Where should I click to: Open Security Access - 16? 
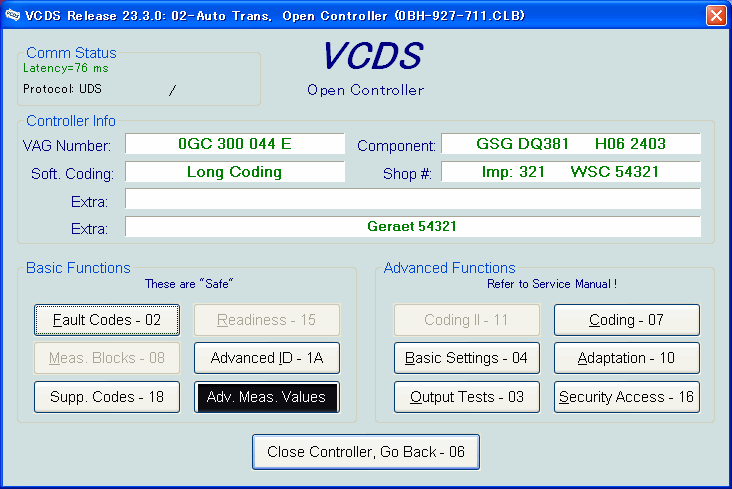pos(626,397)
